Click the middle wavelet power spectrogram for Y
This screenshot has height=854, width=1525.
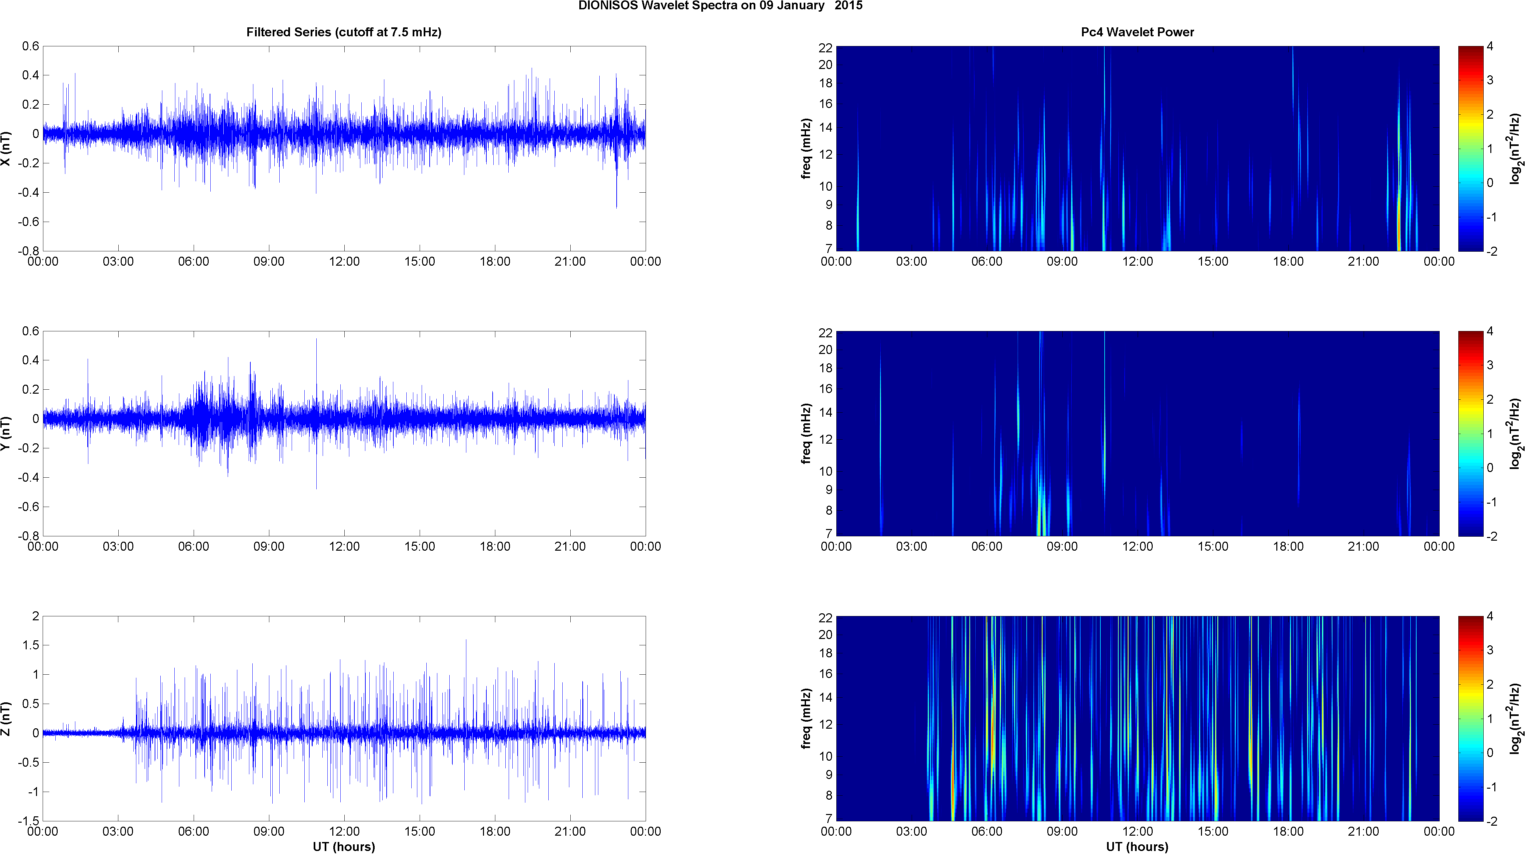1137,433
